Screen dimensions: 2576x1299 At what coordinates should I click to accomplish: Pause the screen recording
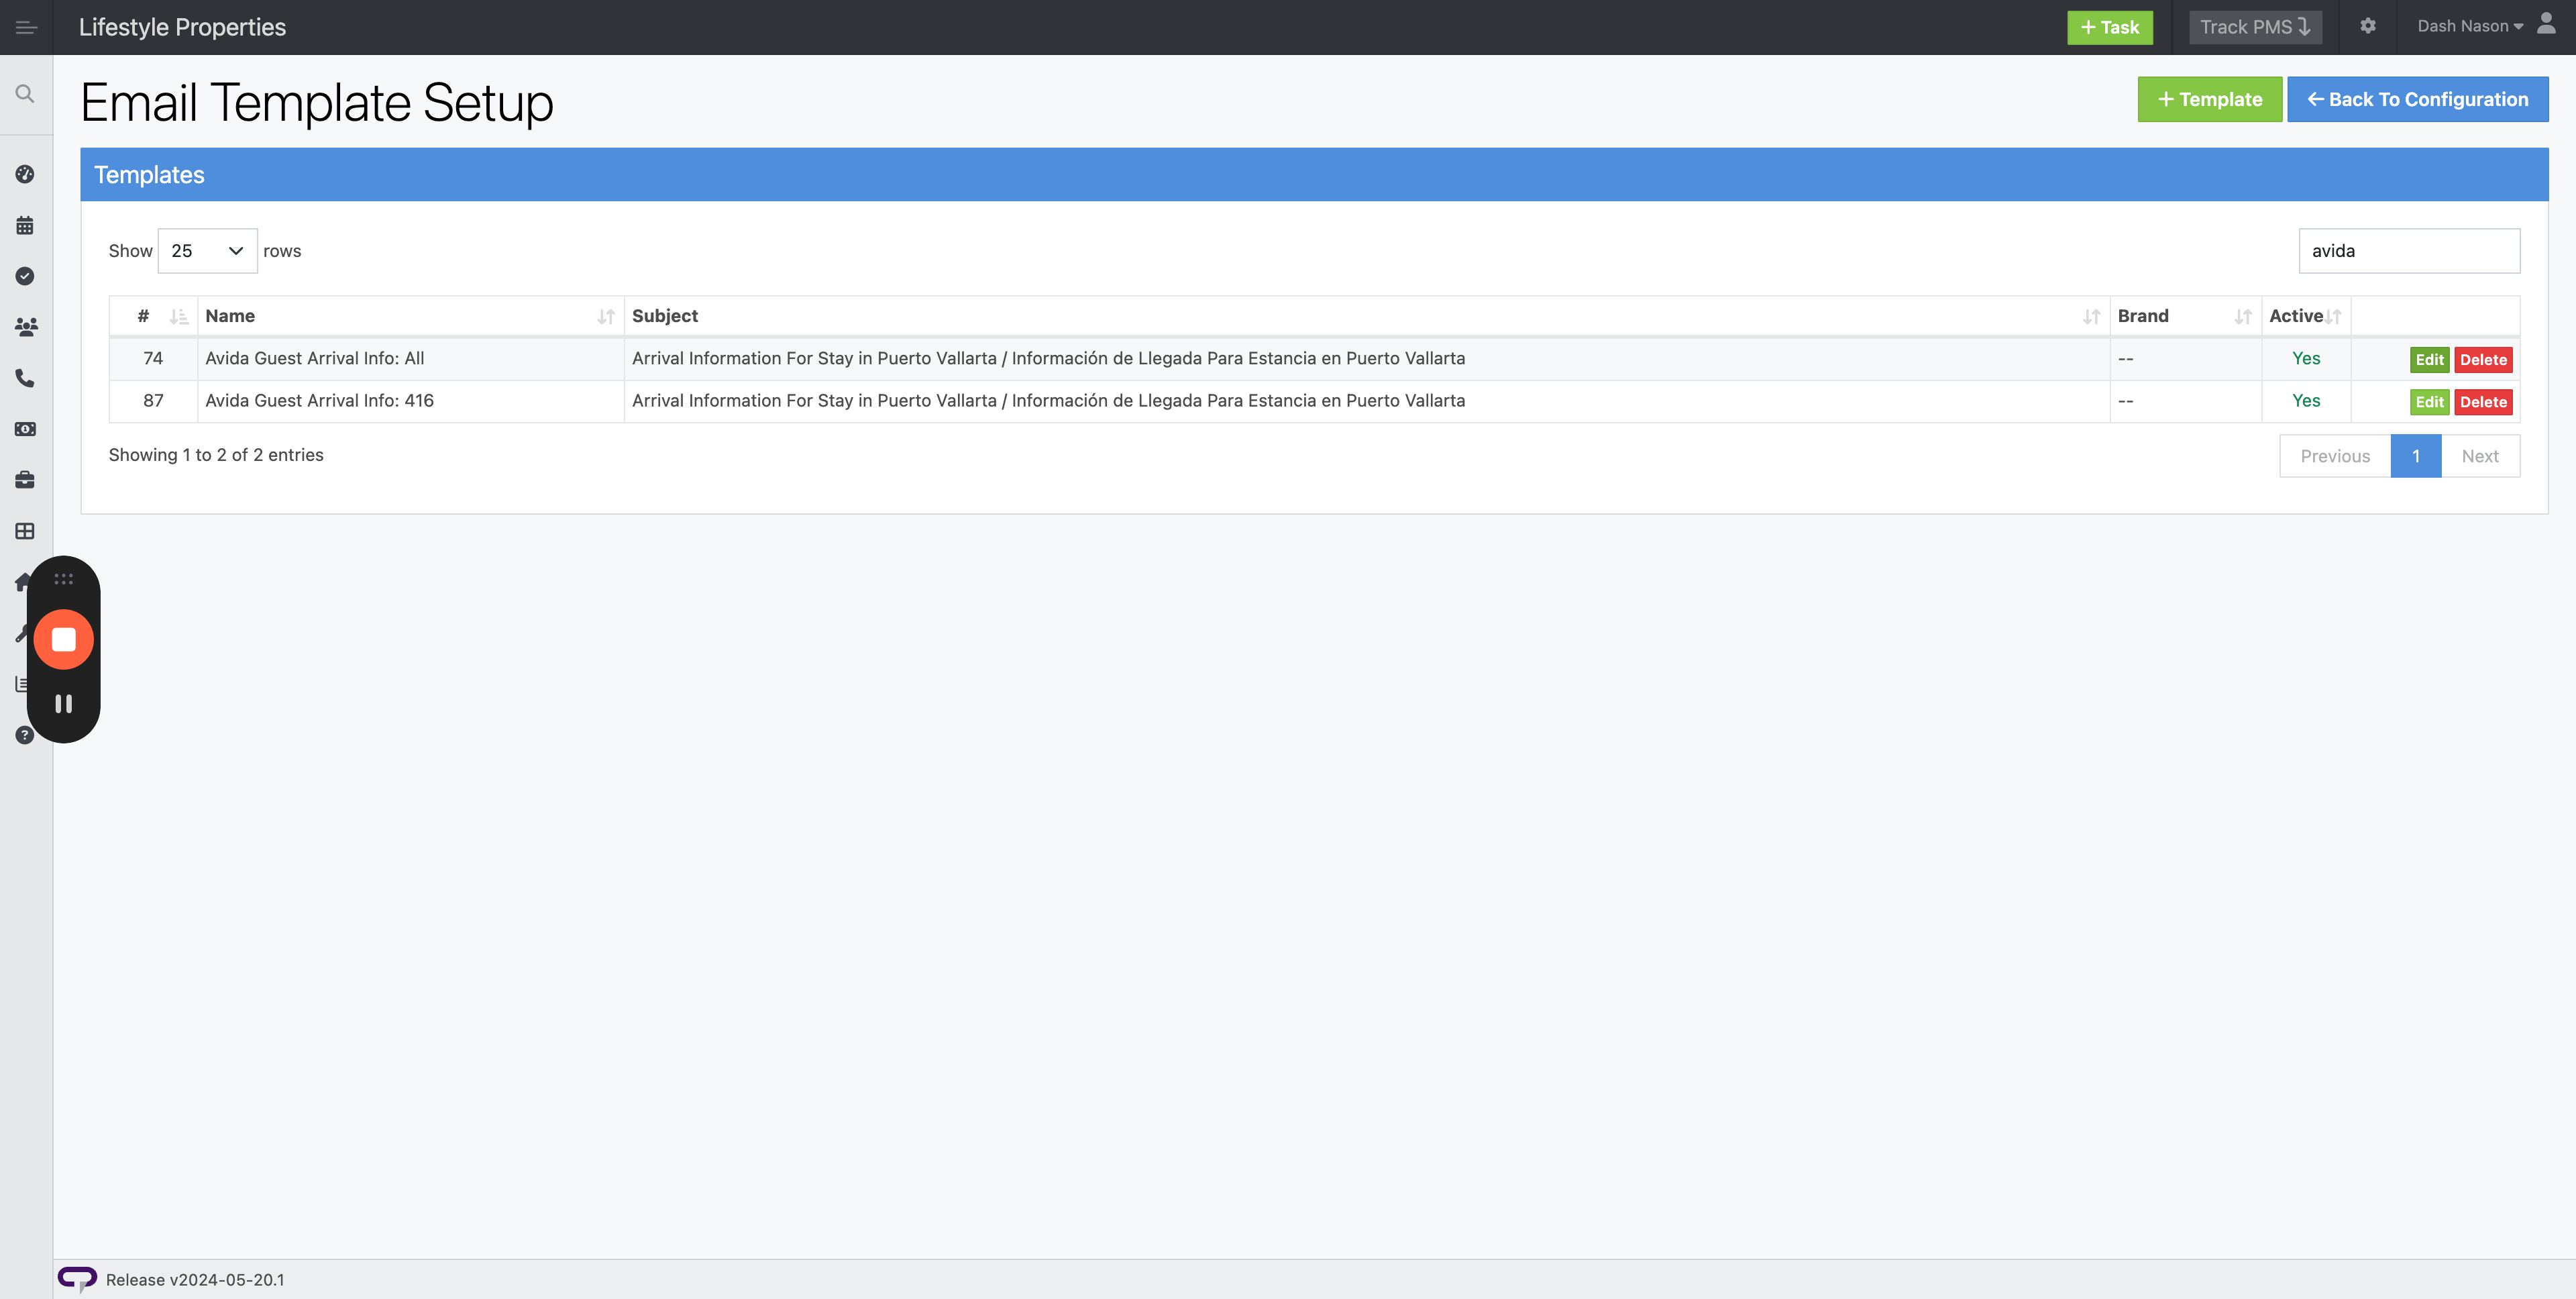64,704
